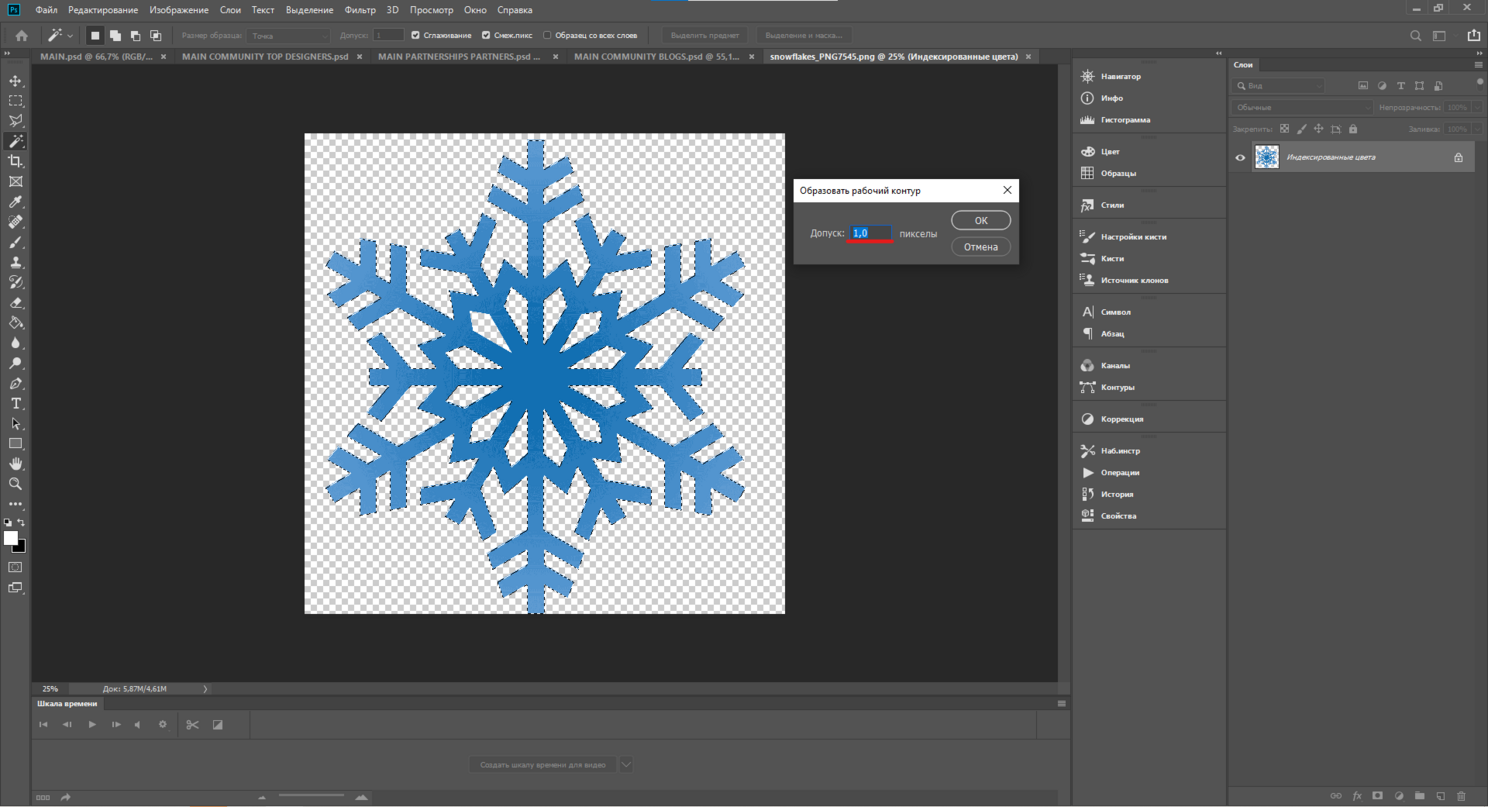Select the Spot Healing Brush tool
Screen dimensions: 1488x807
16,222
